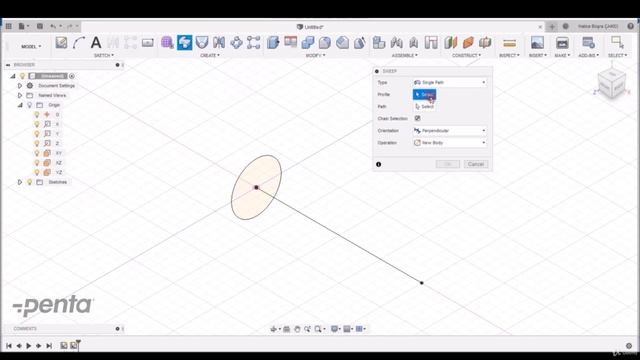
Task: Open the MODEL workspace dropdown
Action: tap(31, 47)
